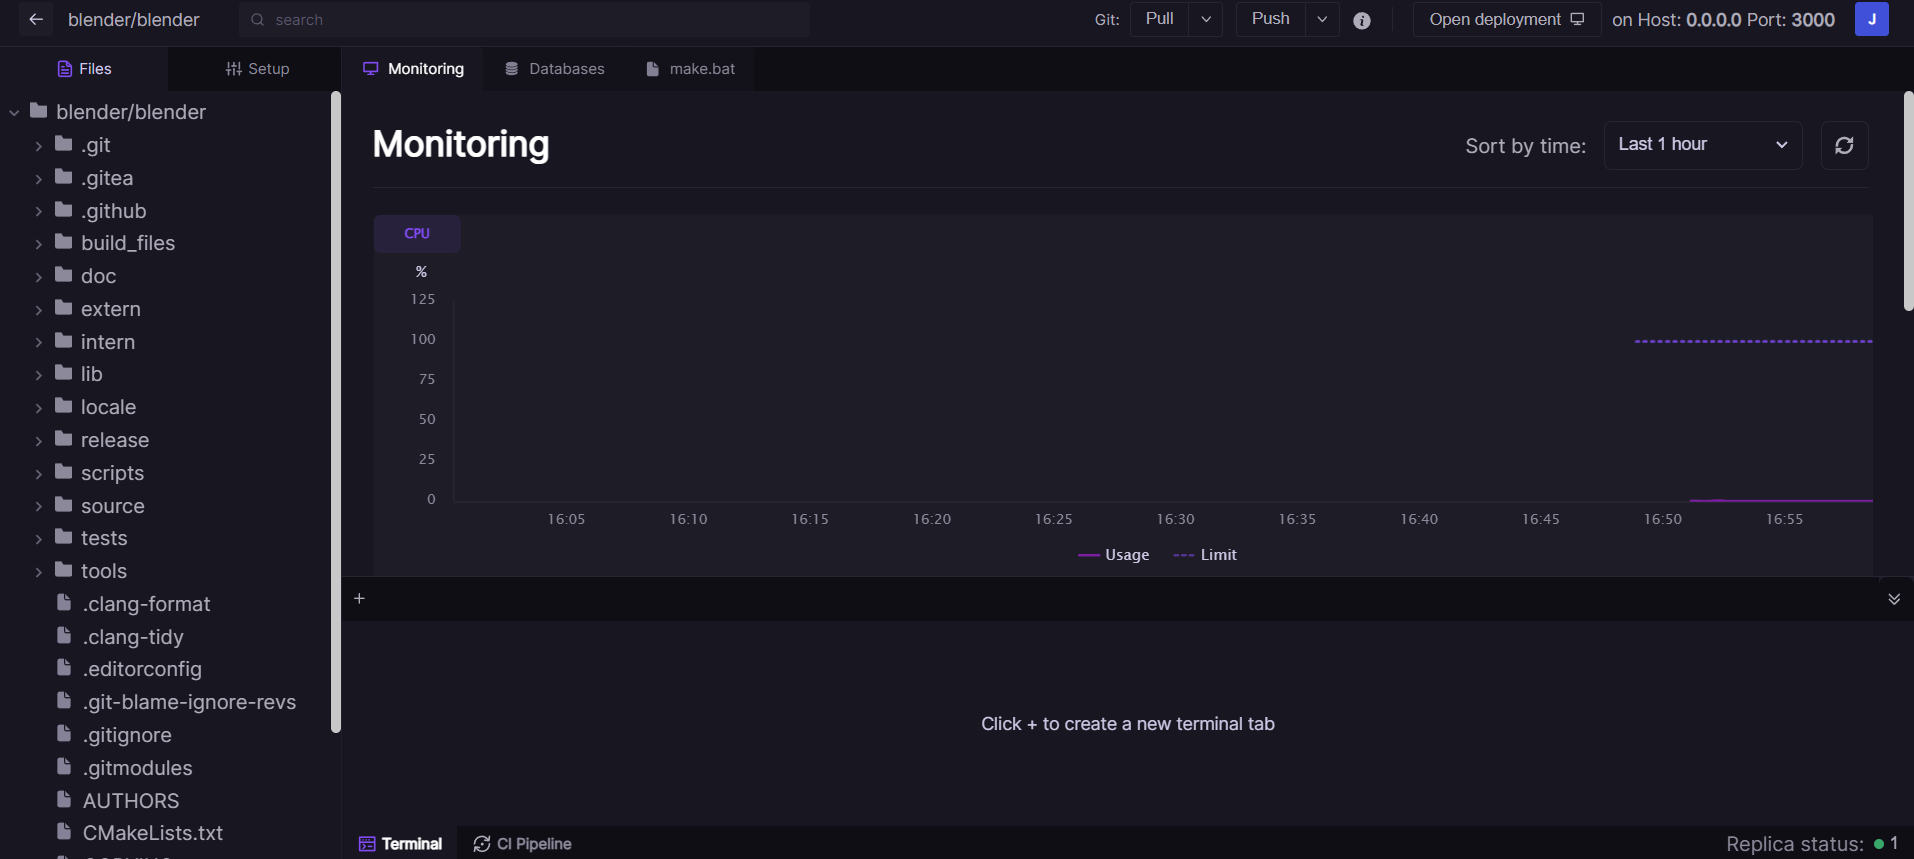Screen dimensions: 1914x859
Task: Expand the source folder
Action: [x=112, y=506]
